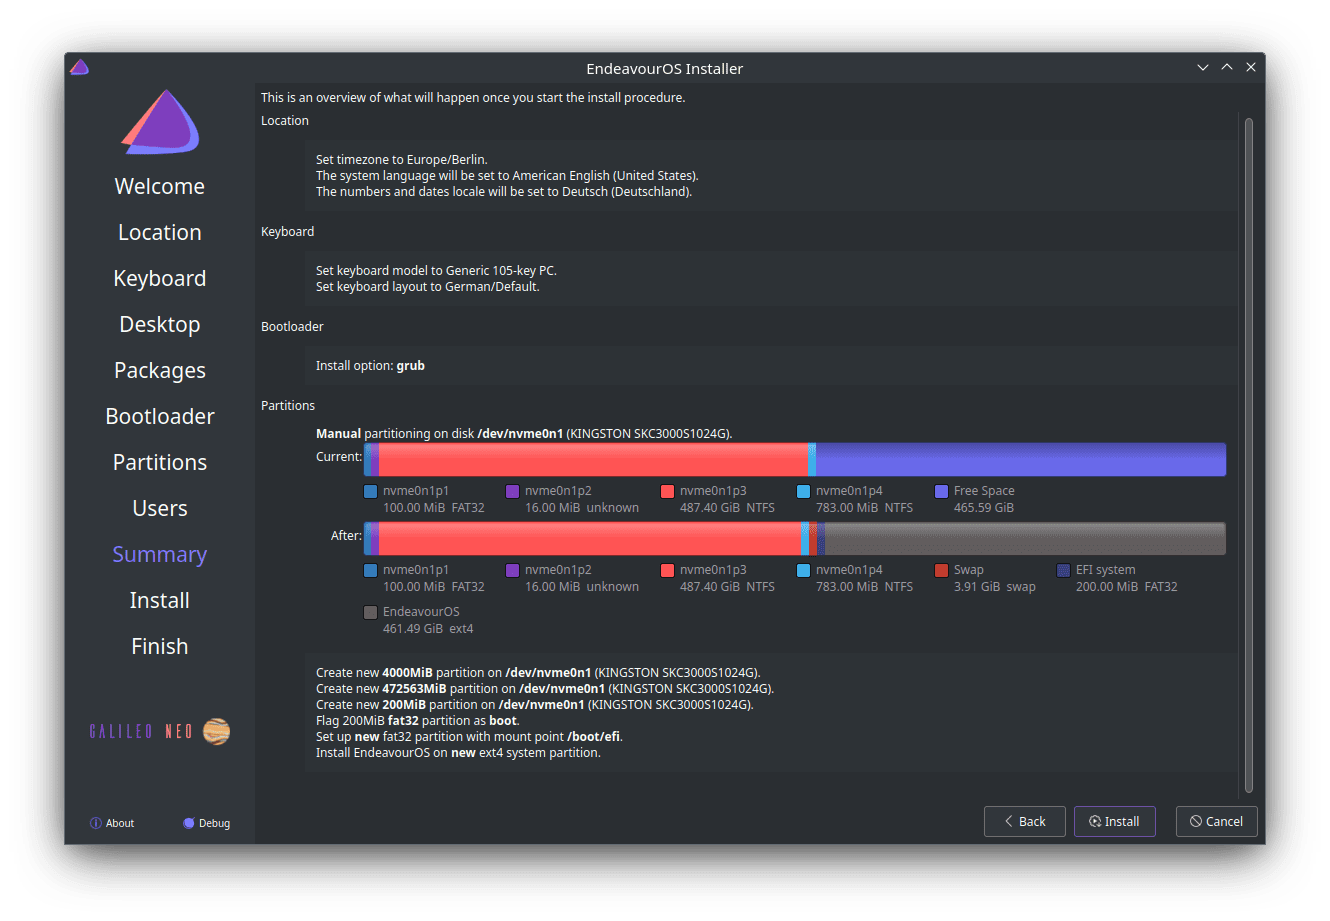The width and height of the screenshot is (1330, 921).
Task: Click 'Set timezone to Europe/Berlin.' text
Action: coord(402,160)
